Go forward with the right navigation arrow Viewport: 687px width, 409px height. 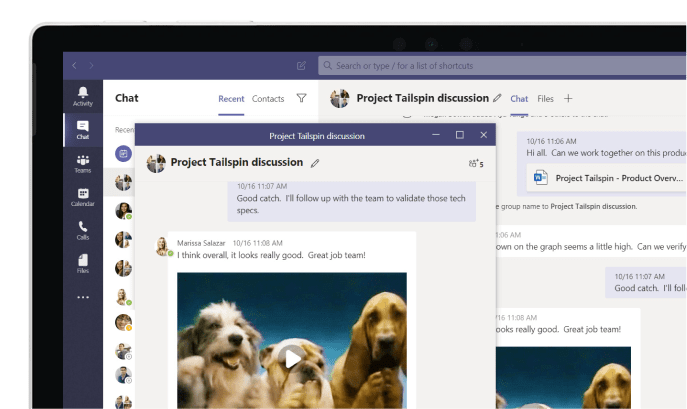click(91, 65)
